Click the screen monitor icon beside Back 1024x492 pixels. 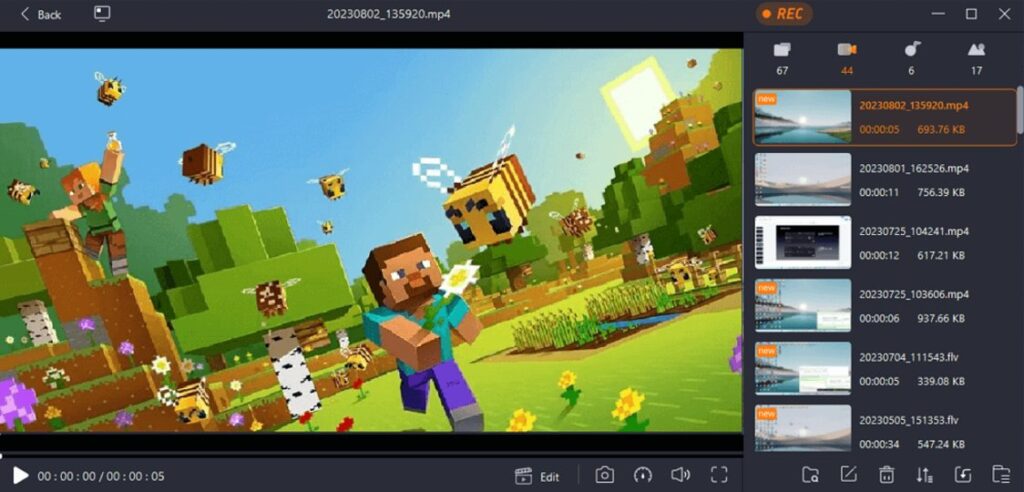click(x=102, y=14)
